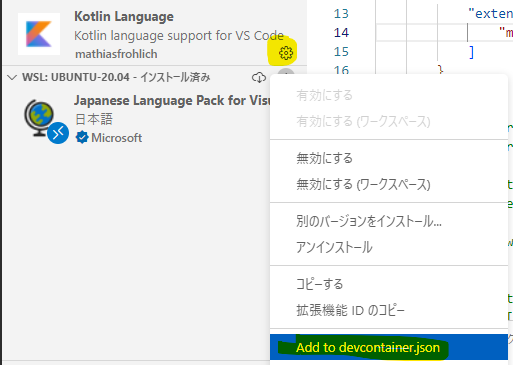Image resolution: width=513 pixels, height=365 pixels.
Task: Choose 拡張機能 ID のコピー menu item
Action: click(389, 310)
